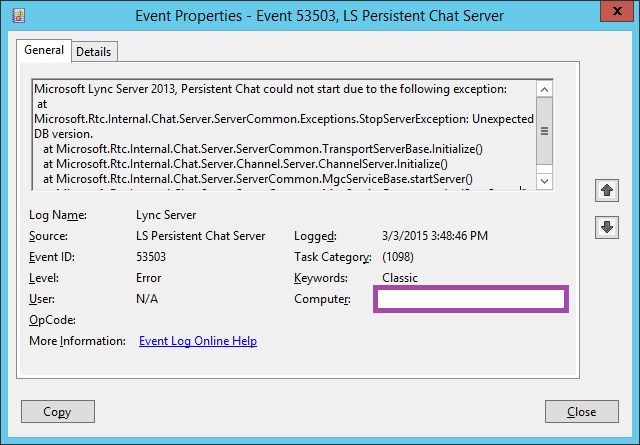Viewport: 640px width, 445px height.
Task: Click the up arrow for previous event
Action: (605, 189)
